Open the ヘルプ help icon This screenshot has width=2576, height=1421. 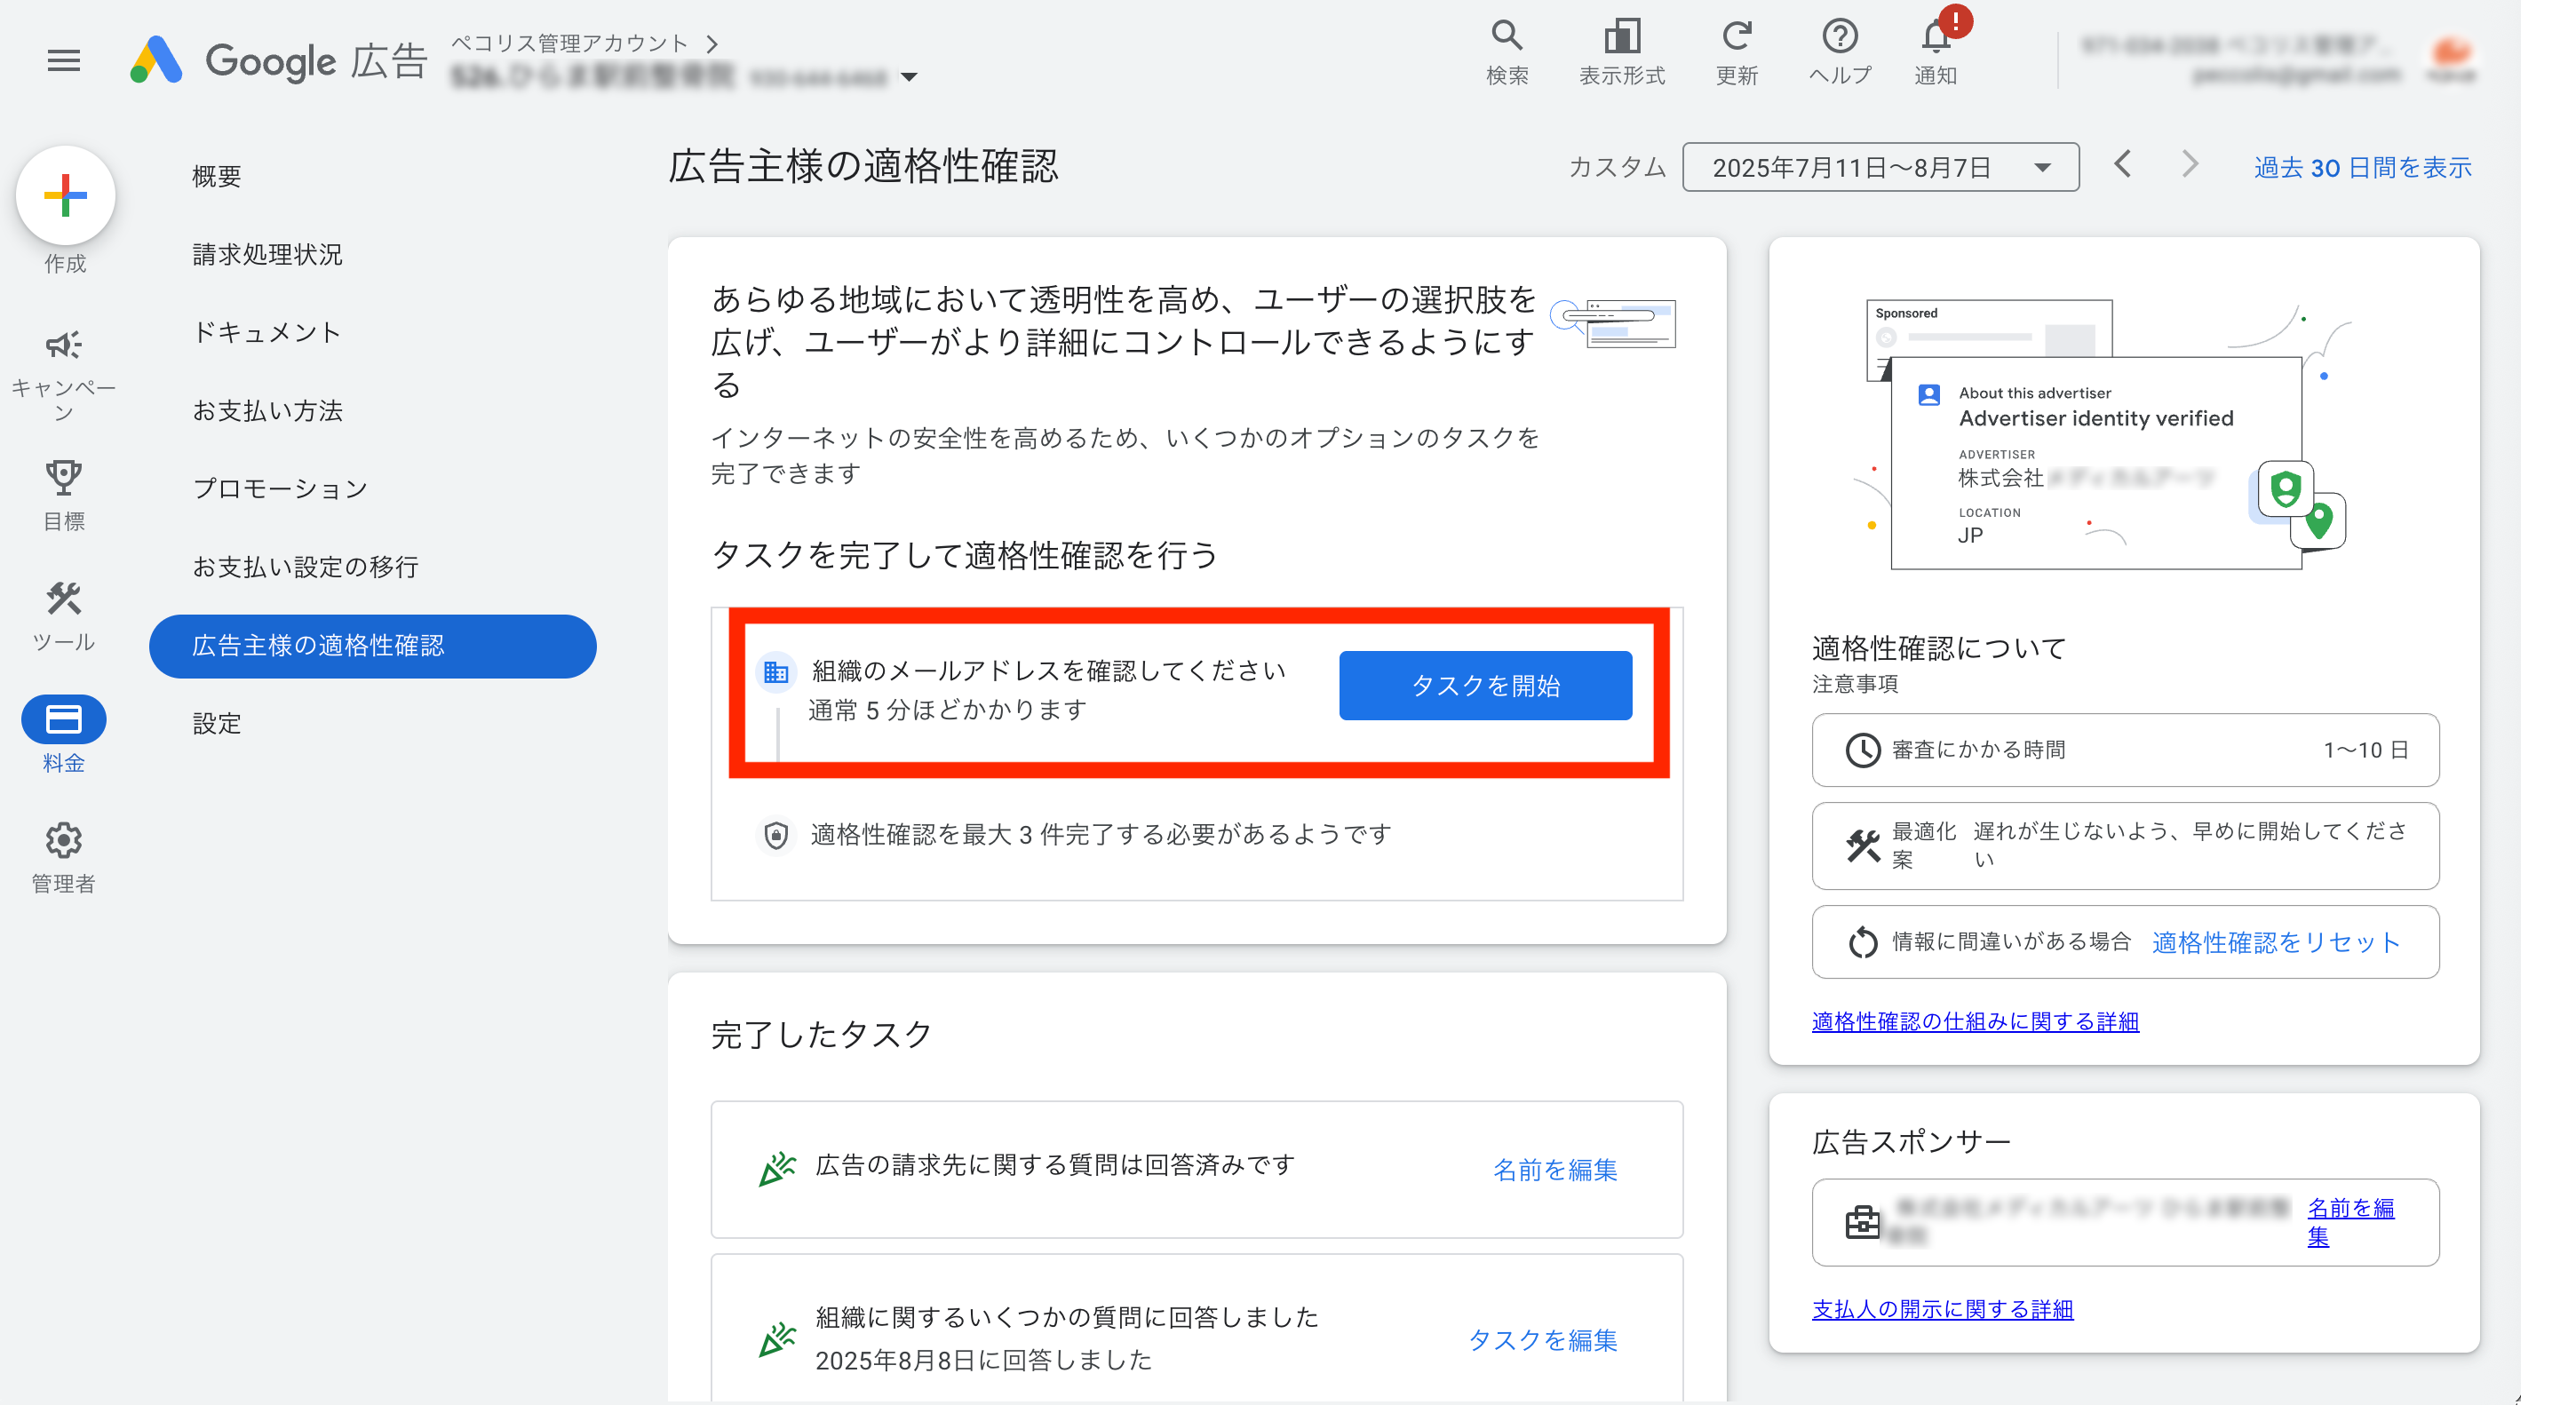[x=1839, y=37]
